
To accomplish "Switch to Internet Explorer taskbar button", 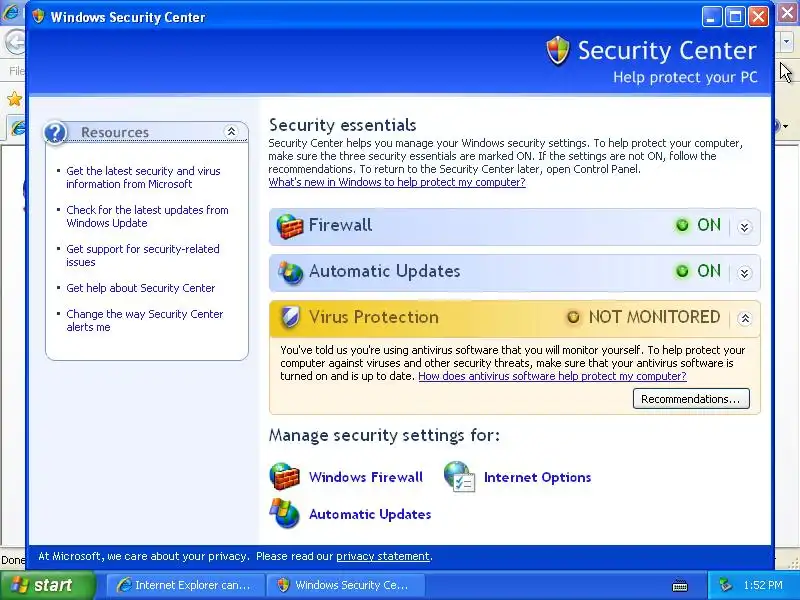I will coord(186,585).
